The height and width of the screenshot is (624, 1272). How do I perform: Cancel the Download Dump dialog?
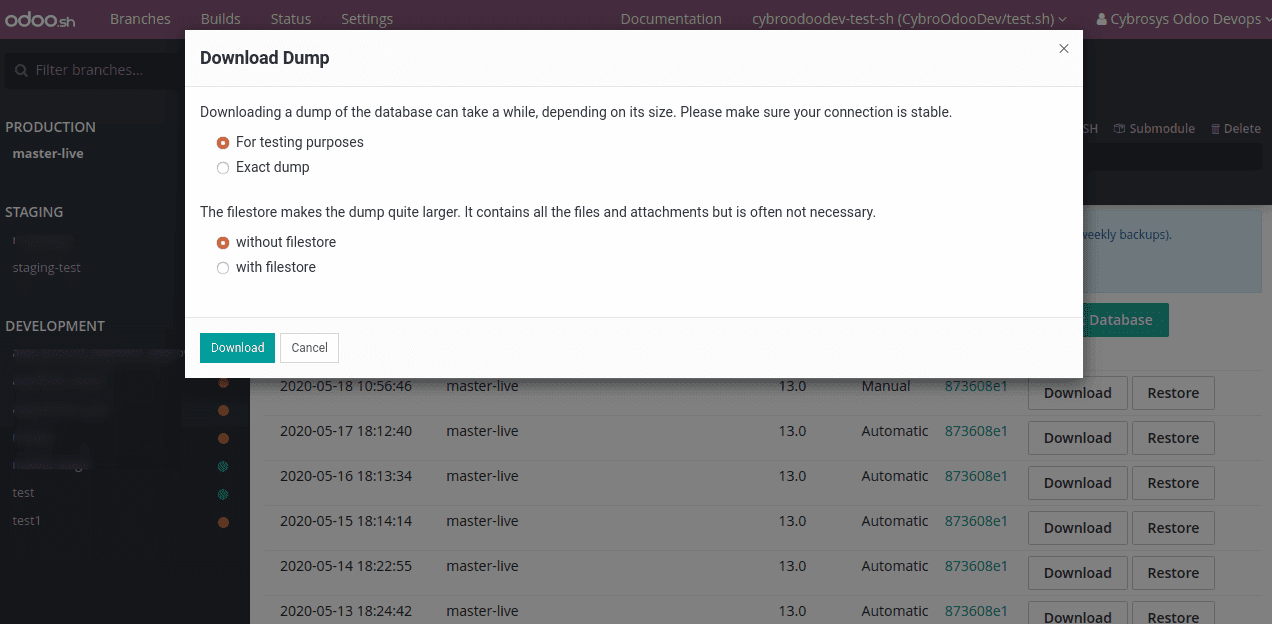[x=309, y=348]
